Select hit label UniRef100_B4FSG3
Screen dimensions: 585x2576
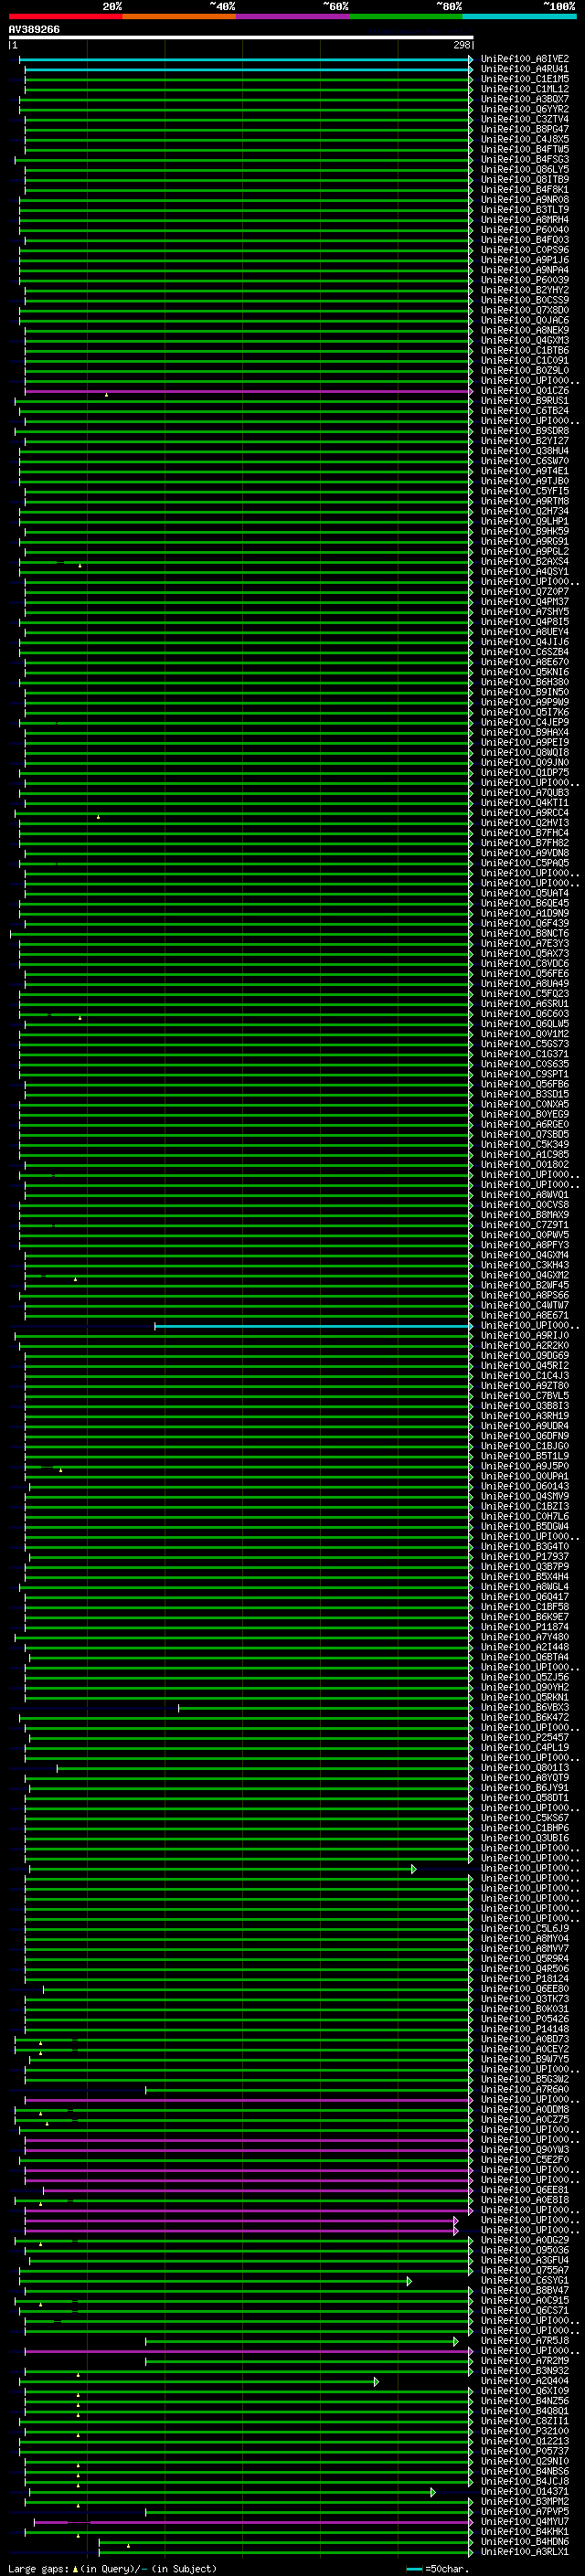click(525, 160)
